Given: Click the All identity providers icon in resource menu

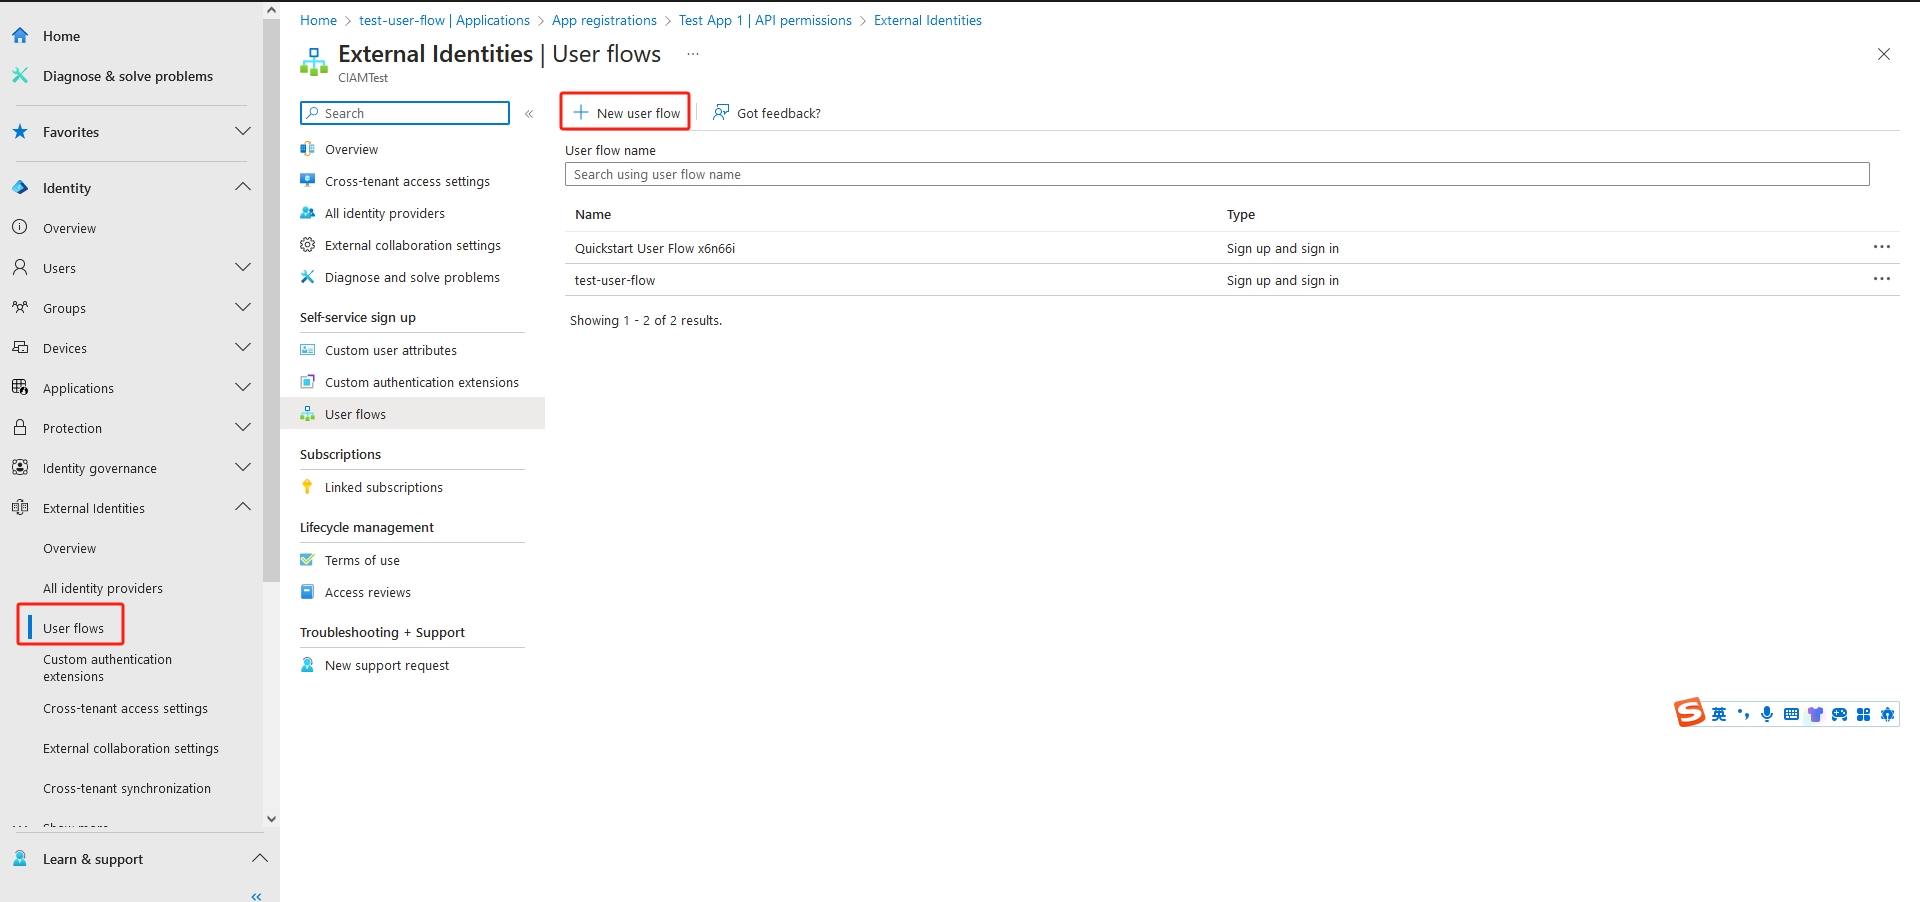Looking at the screenshot, I should 308,213.
